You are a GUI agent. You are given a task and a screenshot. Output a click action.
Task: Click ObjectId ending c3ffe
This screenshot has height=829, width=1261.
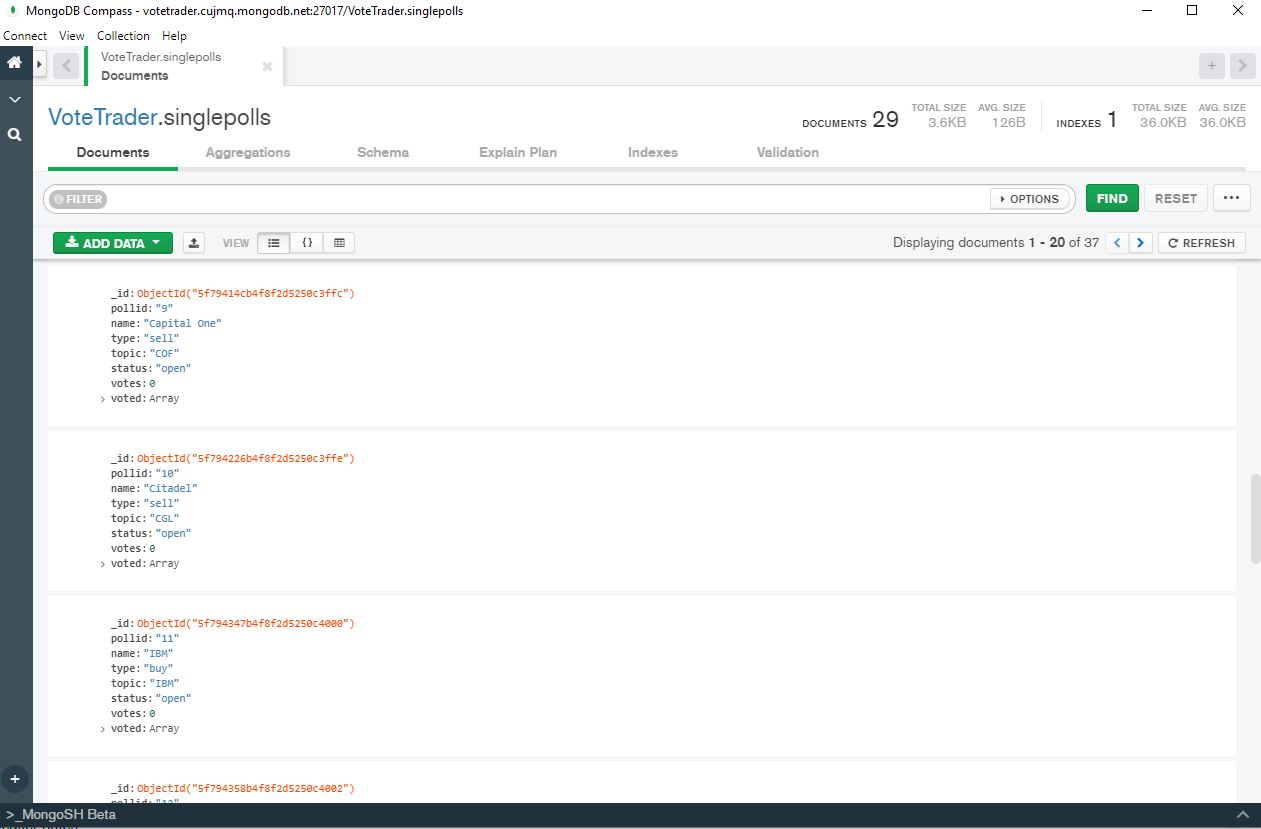pos(246,459)
